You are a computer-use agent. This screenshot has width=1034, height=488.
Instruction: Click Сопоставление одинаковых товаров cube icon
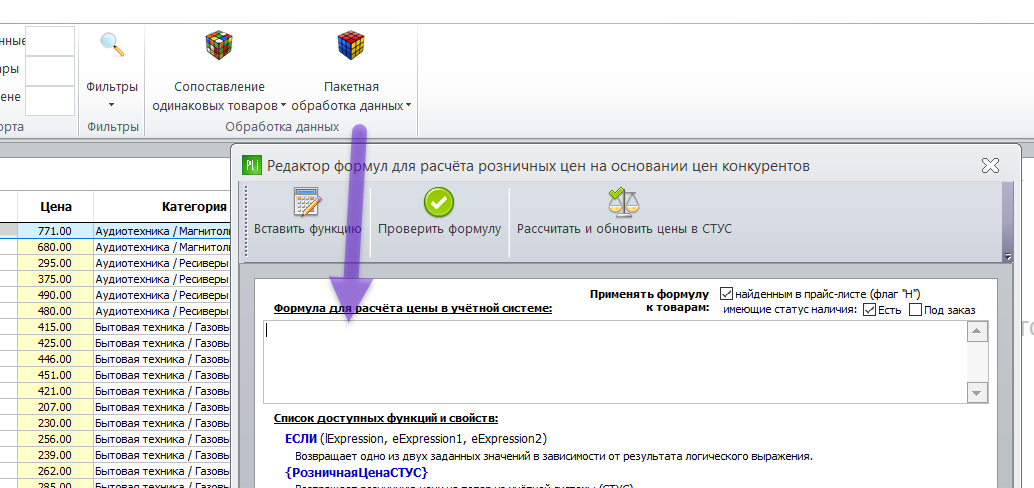coord(220,46)
